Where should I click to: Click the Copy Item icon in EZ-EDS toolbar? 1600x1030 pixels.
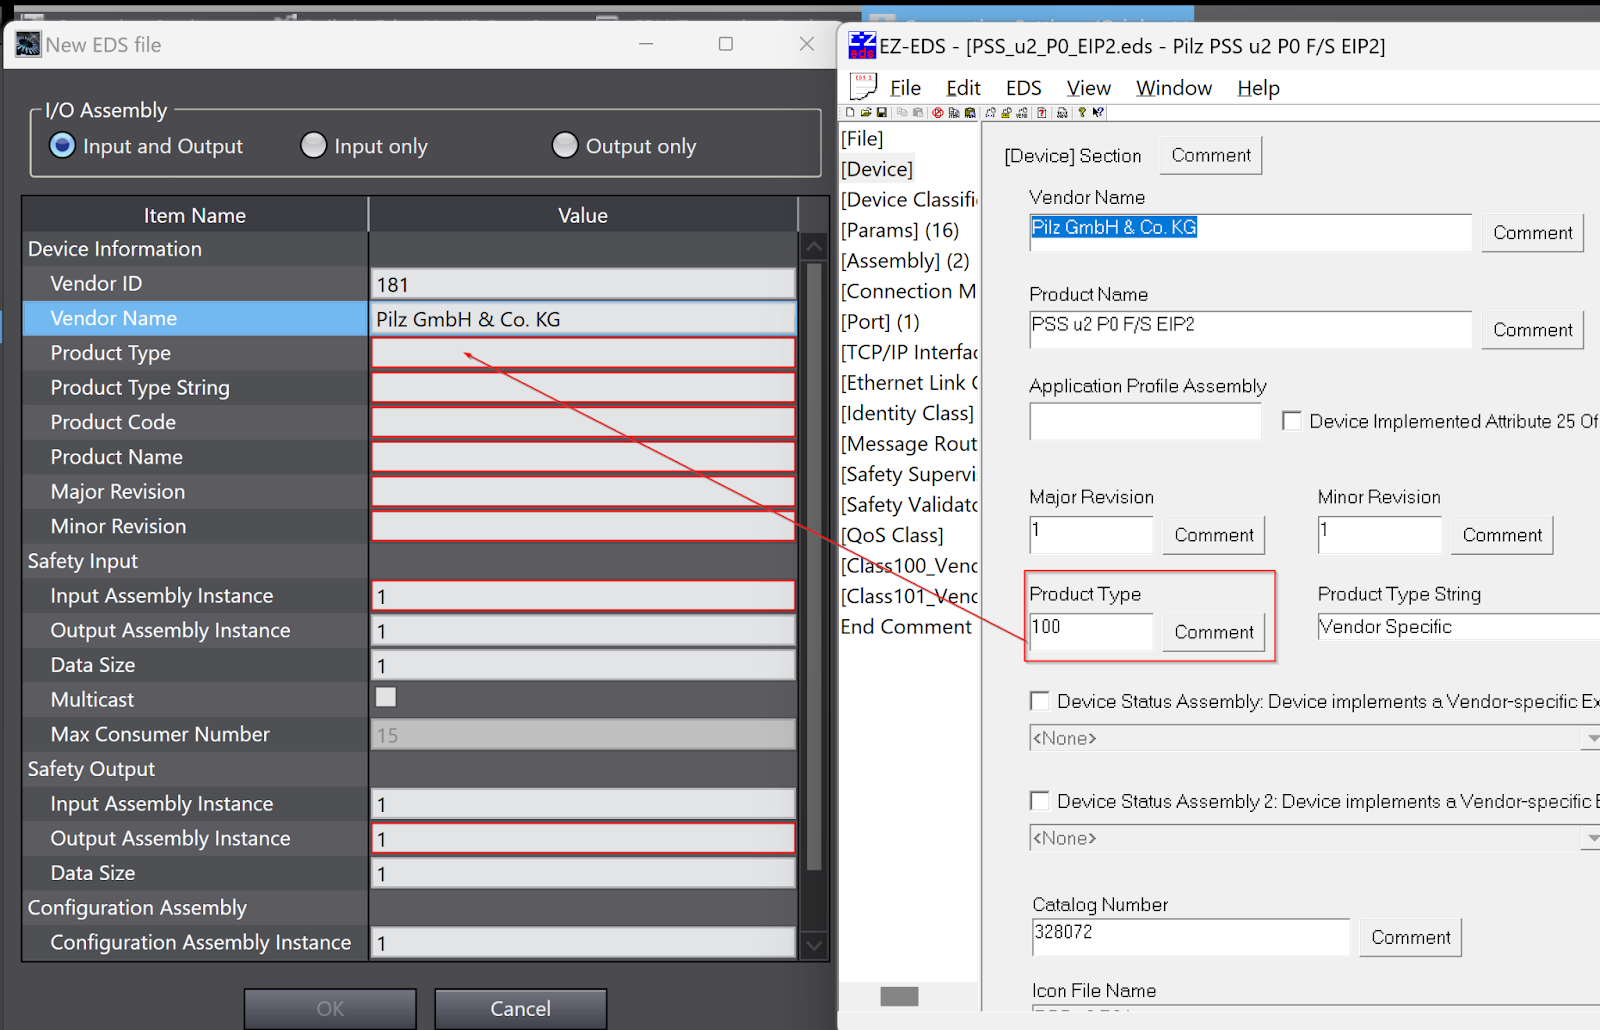(954, 112)
